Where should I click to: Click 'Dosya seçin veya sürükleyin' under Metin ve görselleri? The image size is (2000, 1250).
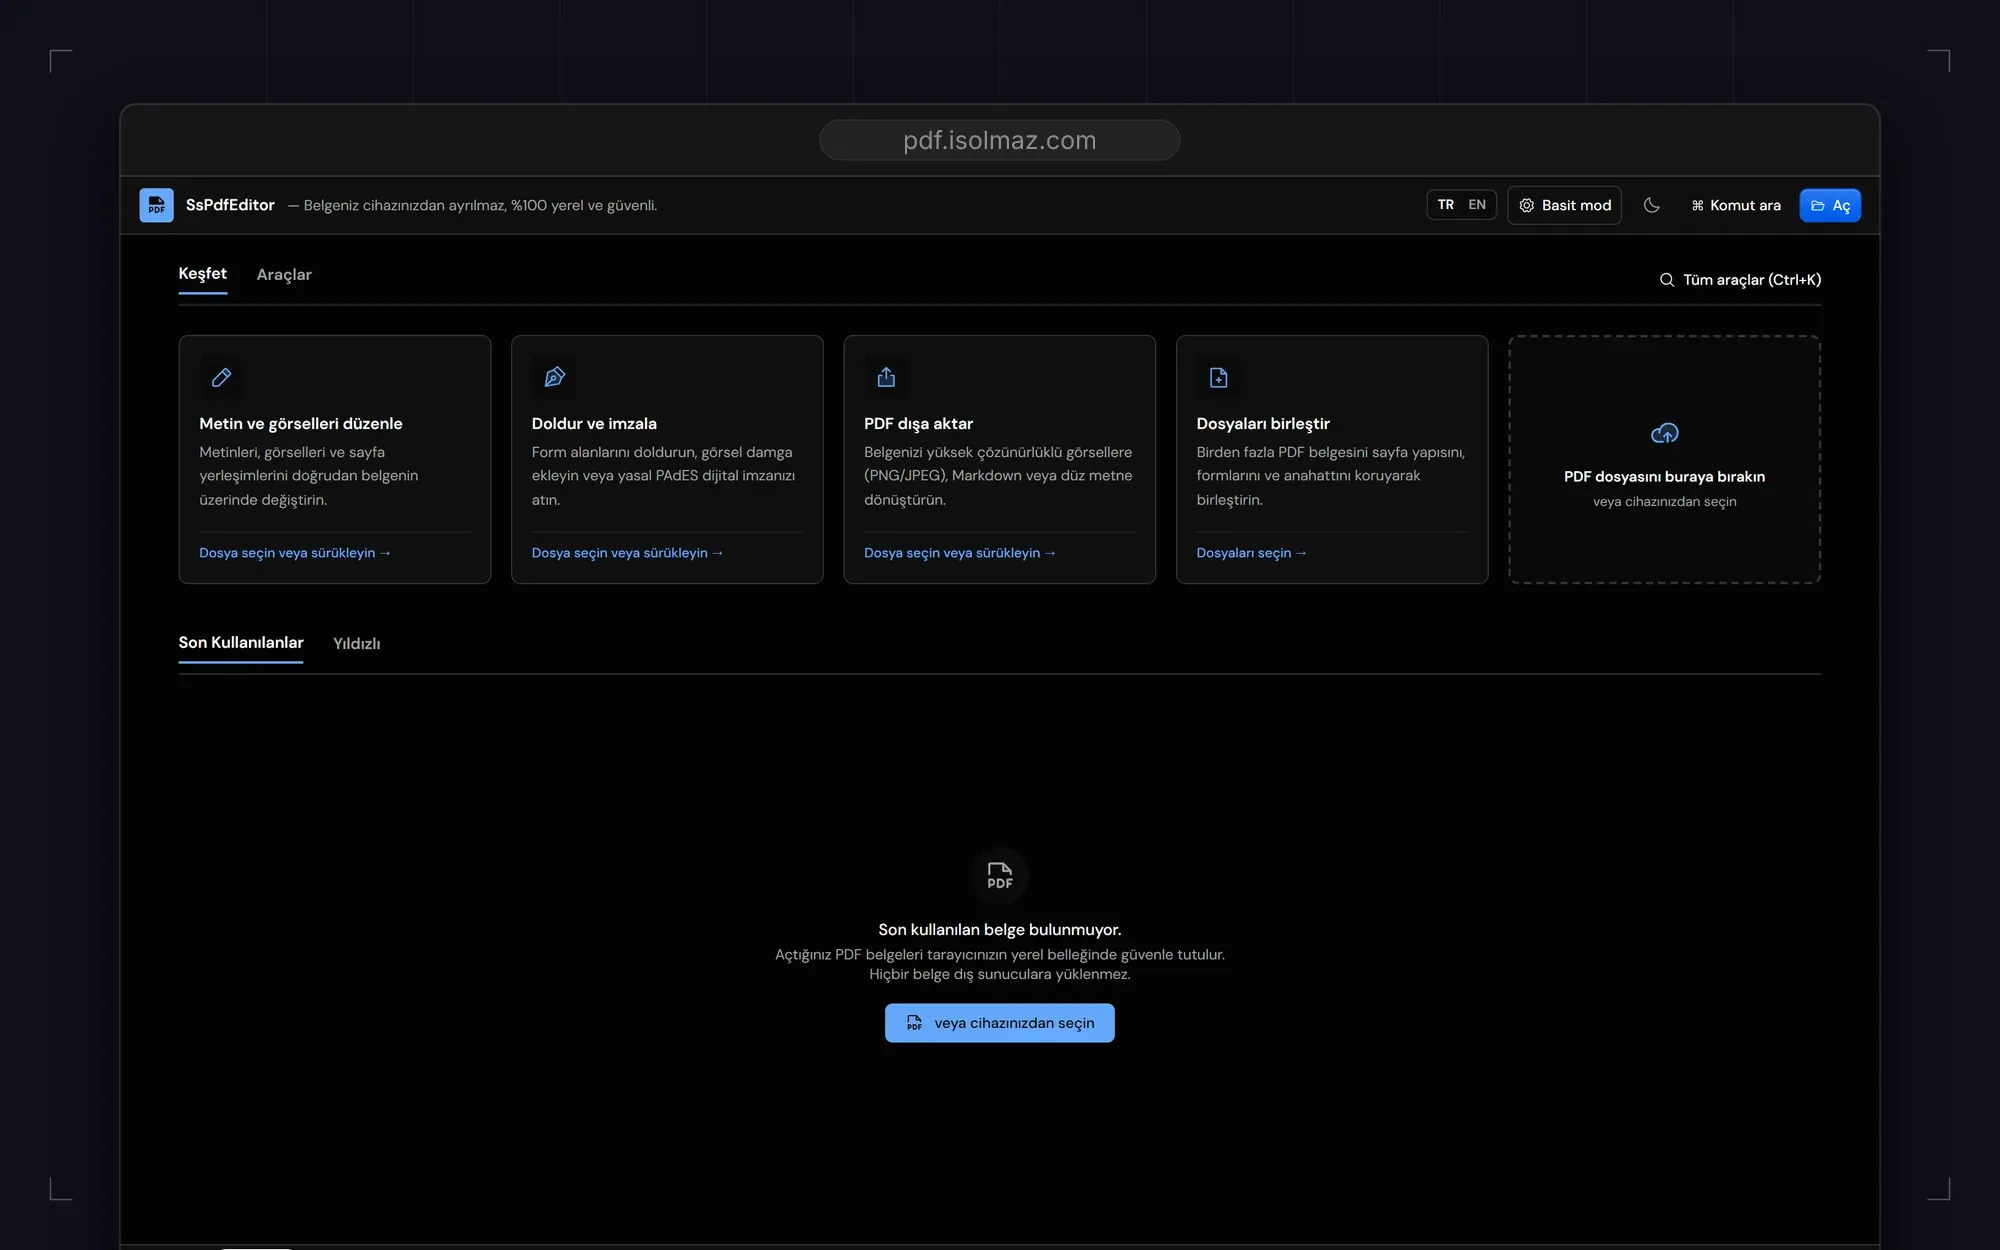[295, 553]
